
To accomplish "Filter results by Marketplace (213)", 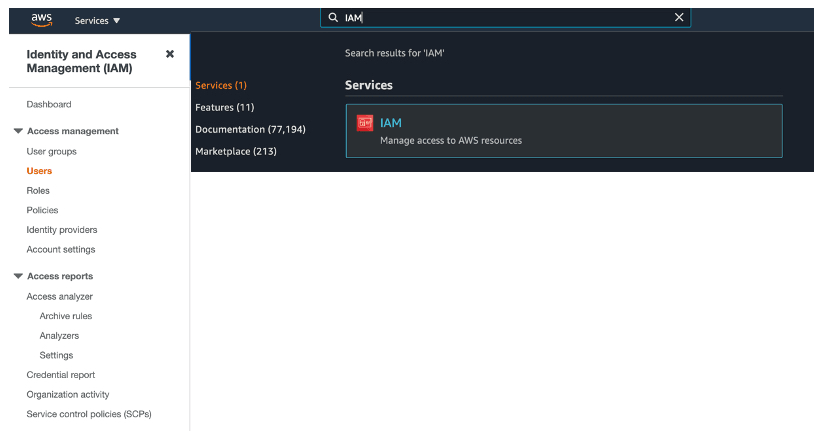I will pyautogui.click(x=236, y=151).
